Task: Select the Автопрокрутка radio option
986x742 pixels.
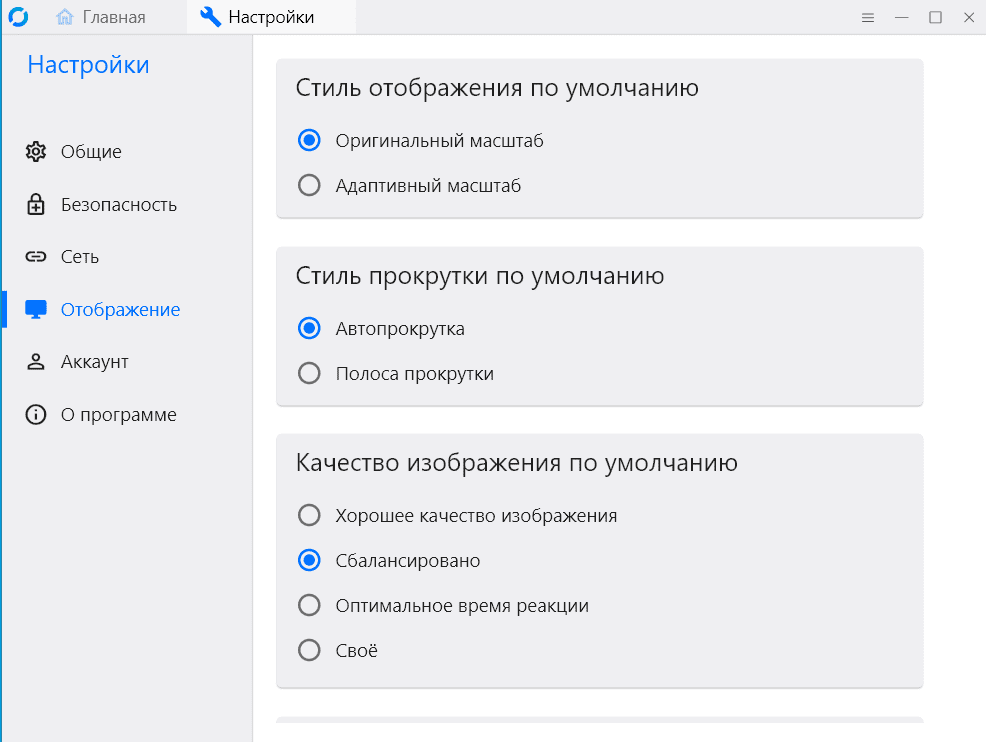Action: click(310, 329)
